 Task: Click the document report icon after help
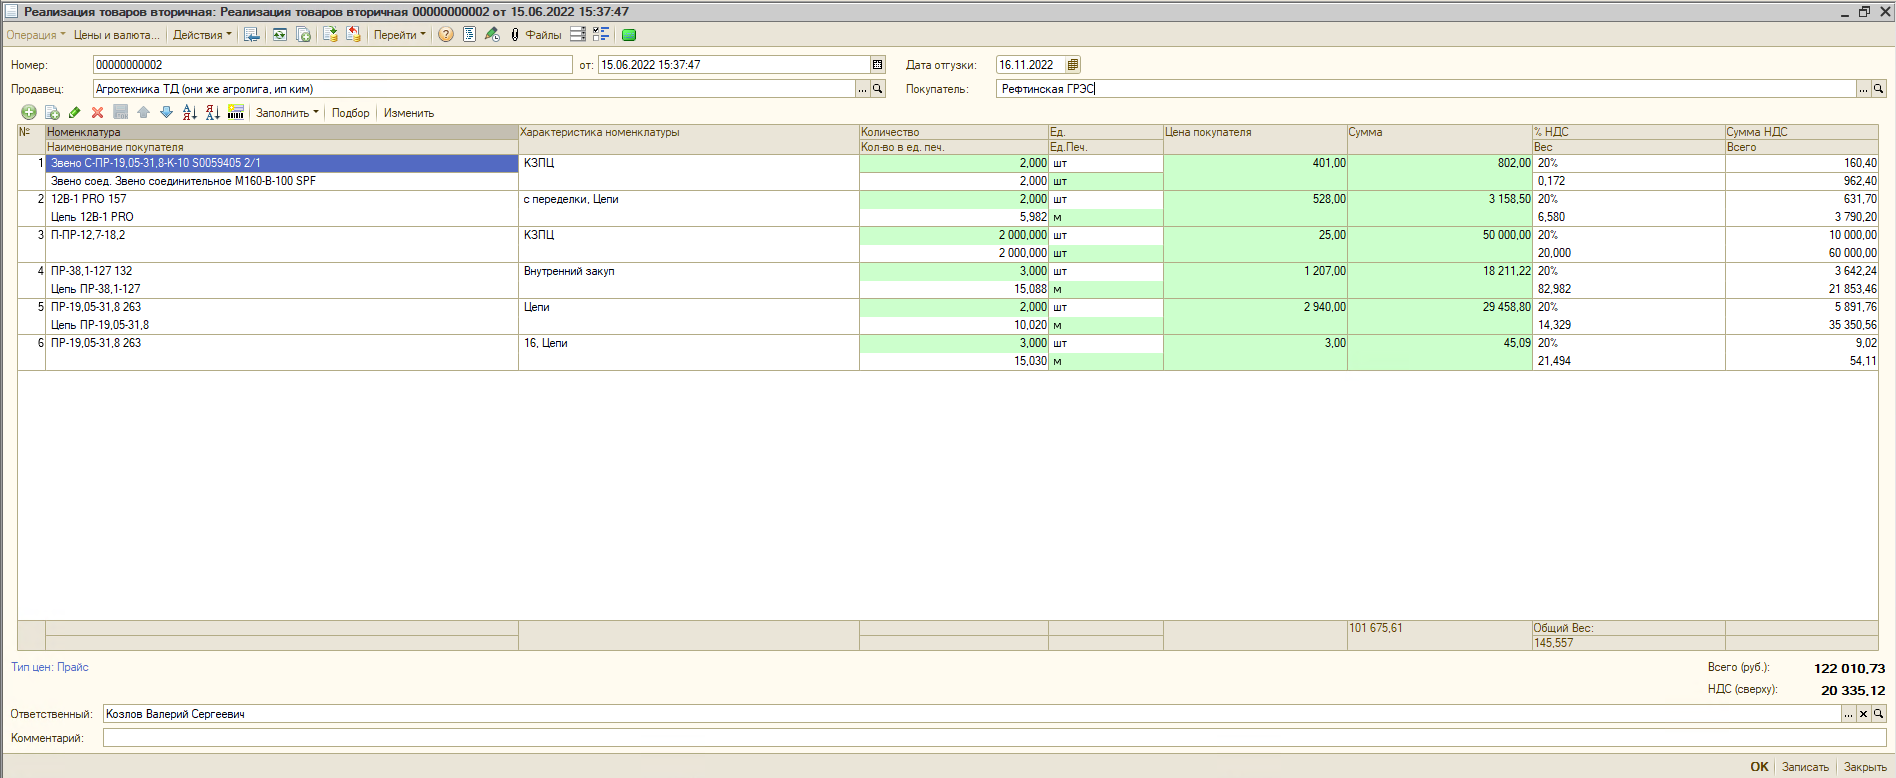[469, 35]
